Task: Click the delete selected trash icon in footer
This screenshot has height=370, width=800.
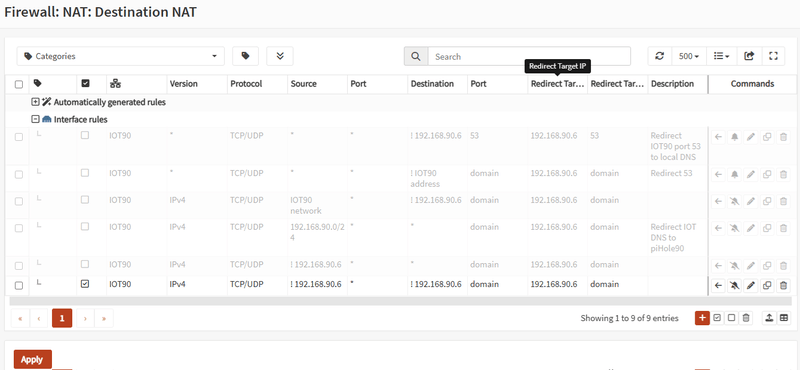Action: click(746, 318)
